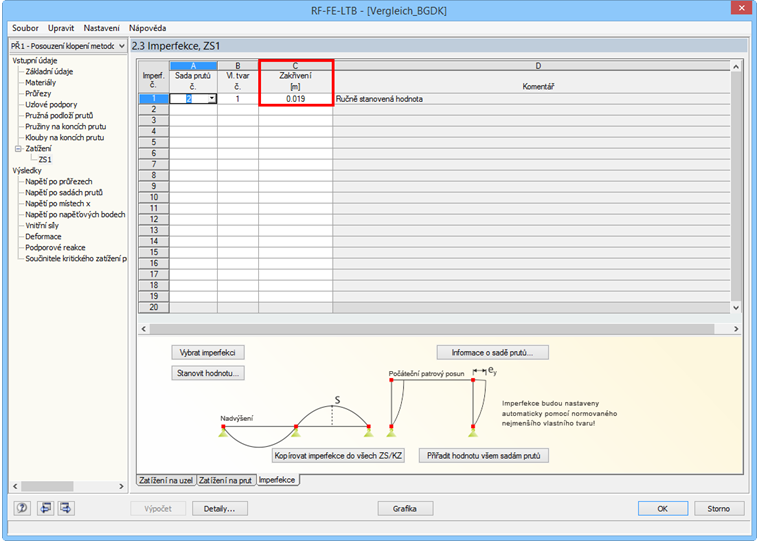Click Vl. tvar cell value 1
760x541 pixels.
238,98
